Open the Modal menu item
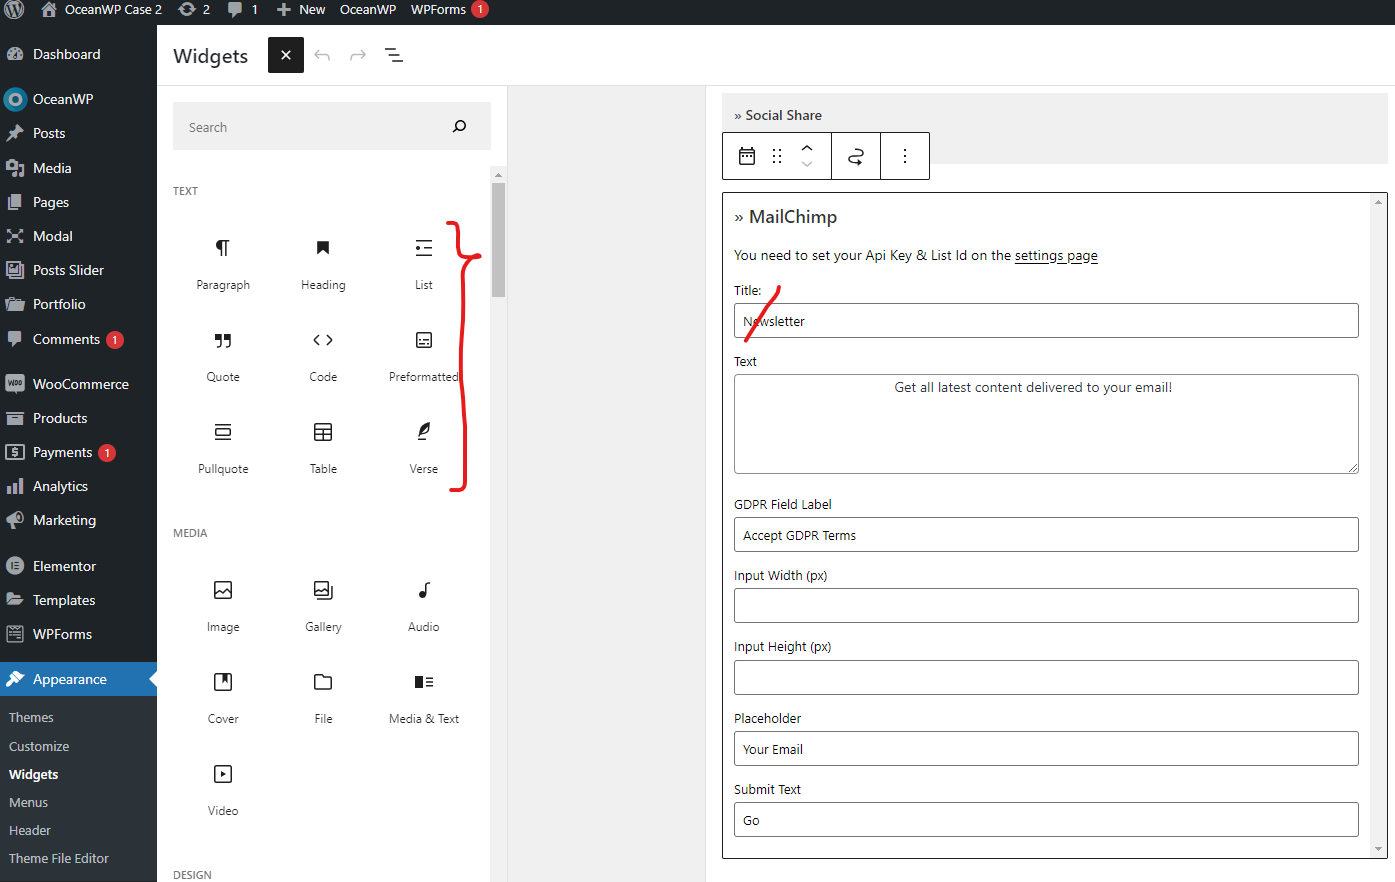This screenshot has height=882, width=1395. point(78,236)
